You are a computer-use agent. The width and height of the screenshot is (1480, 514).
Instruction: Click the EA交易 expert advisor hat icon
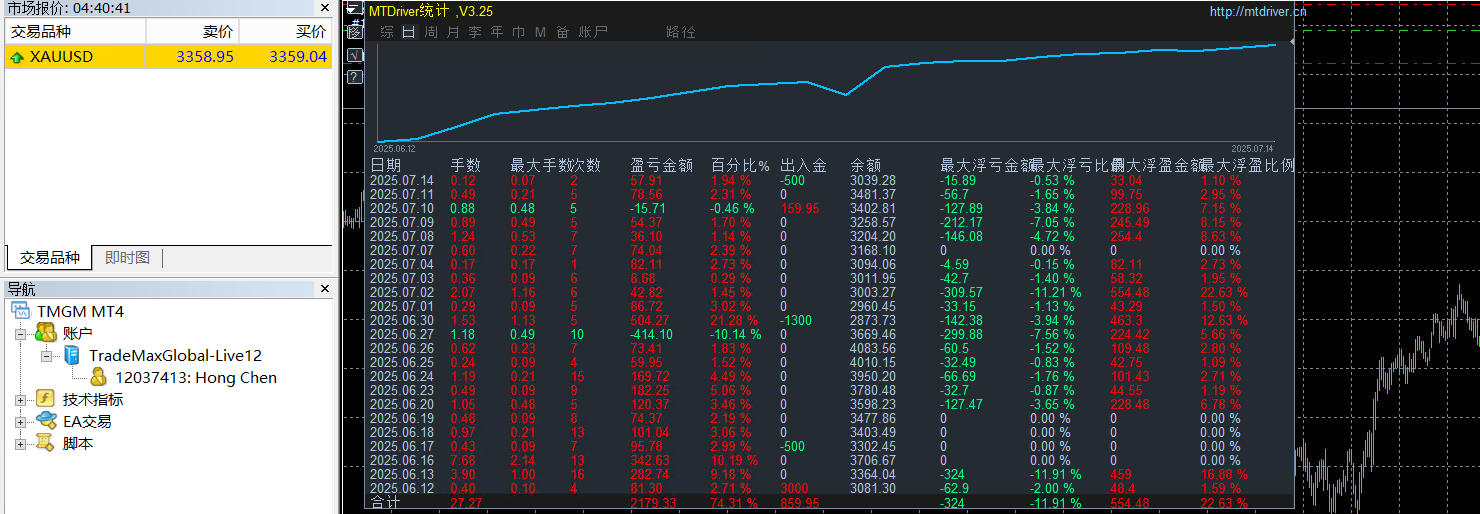click(x=46, y=421)
